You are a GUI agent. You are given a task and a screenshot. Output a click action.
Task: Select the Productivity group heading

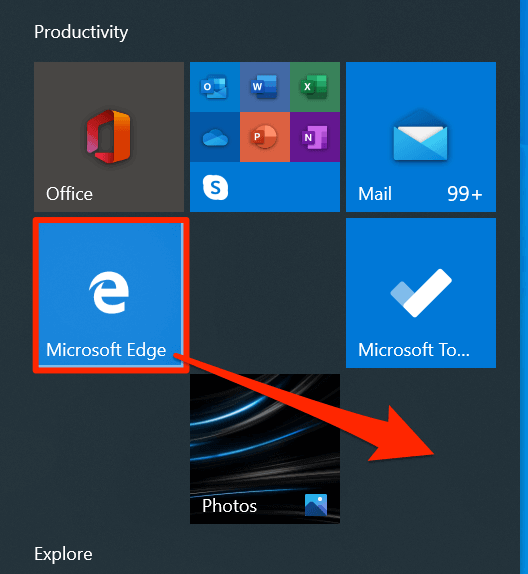point(81,32)
